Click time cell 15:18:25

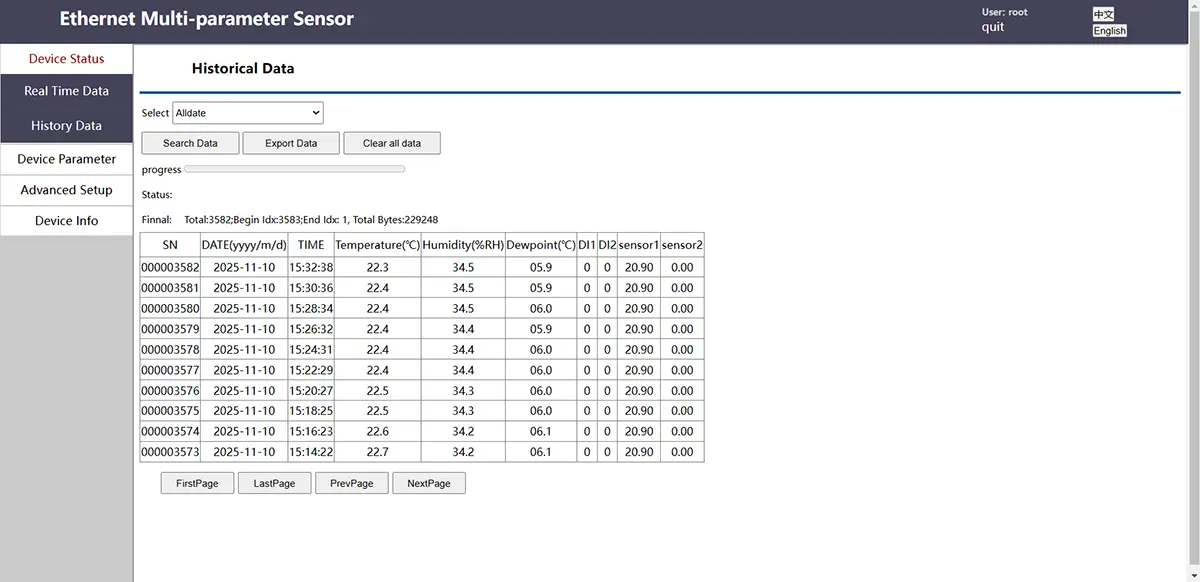point(311,411)
